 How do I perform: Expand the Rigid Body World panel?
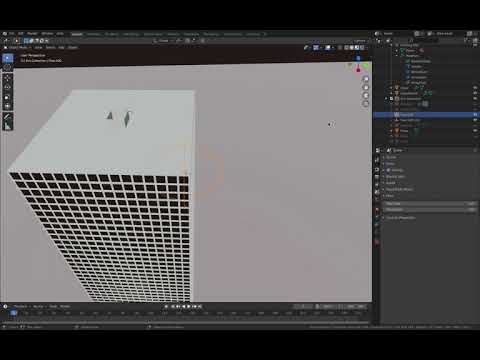pos(399,189)
